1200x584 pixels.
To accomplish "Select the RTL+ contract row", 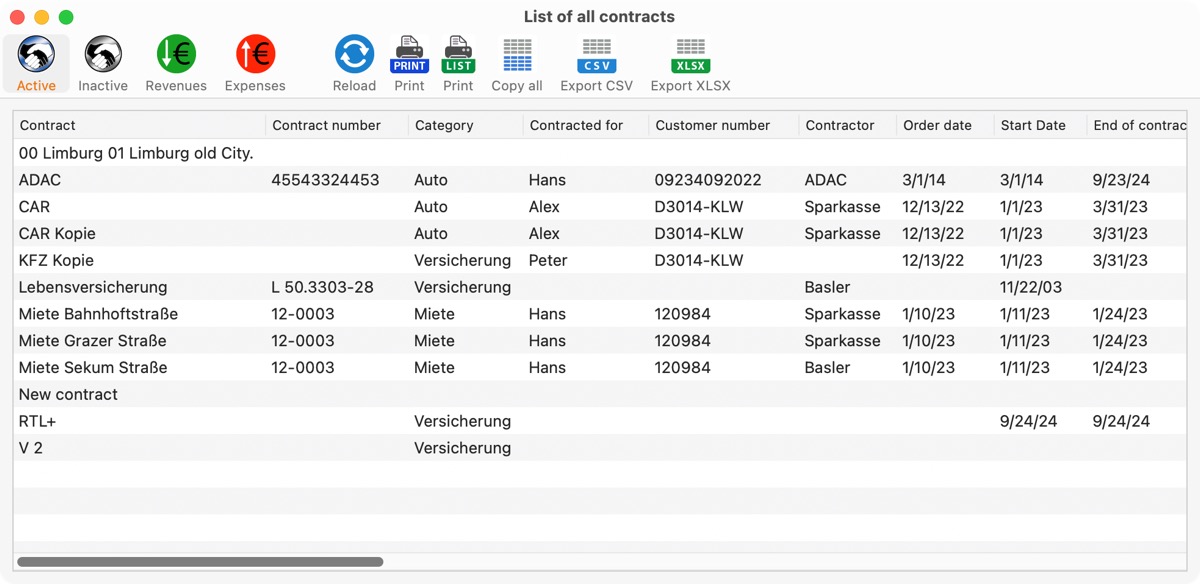I will coord(600,421).
